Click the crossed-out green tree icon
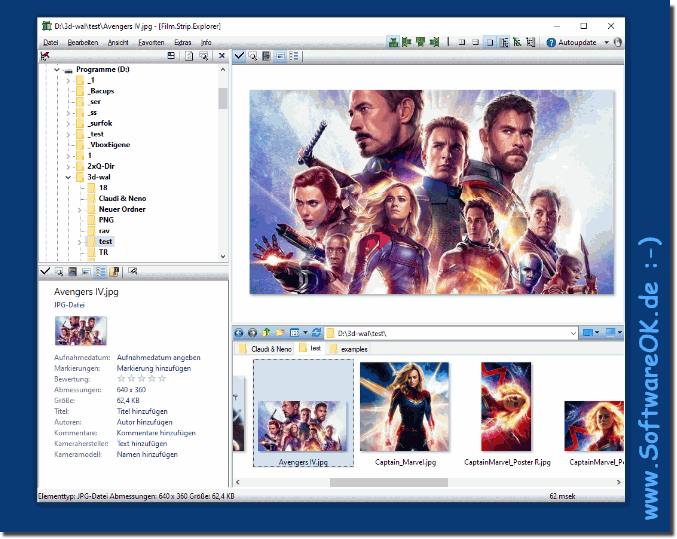 (517, 42)
